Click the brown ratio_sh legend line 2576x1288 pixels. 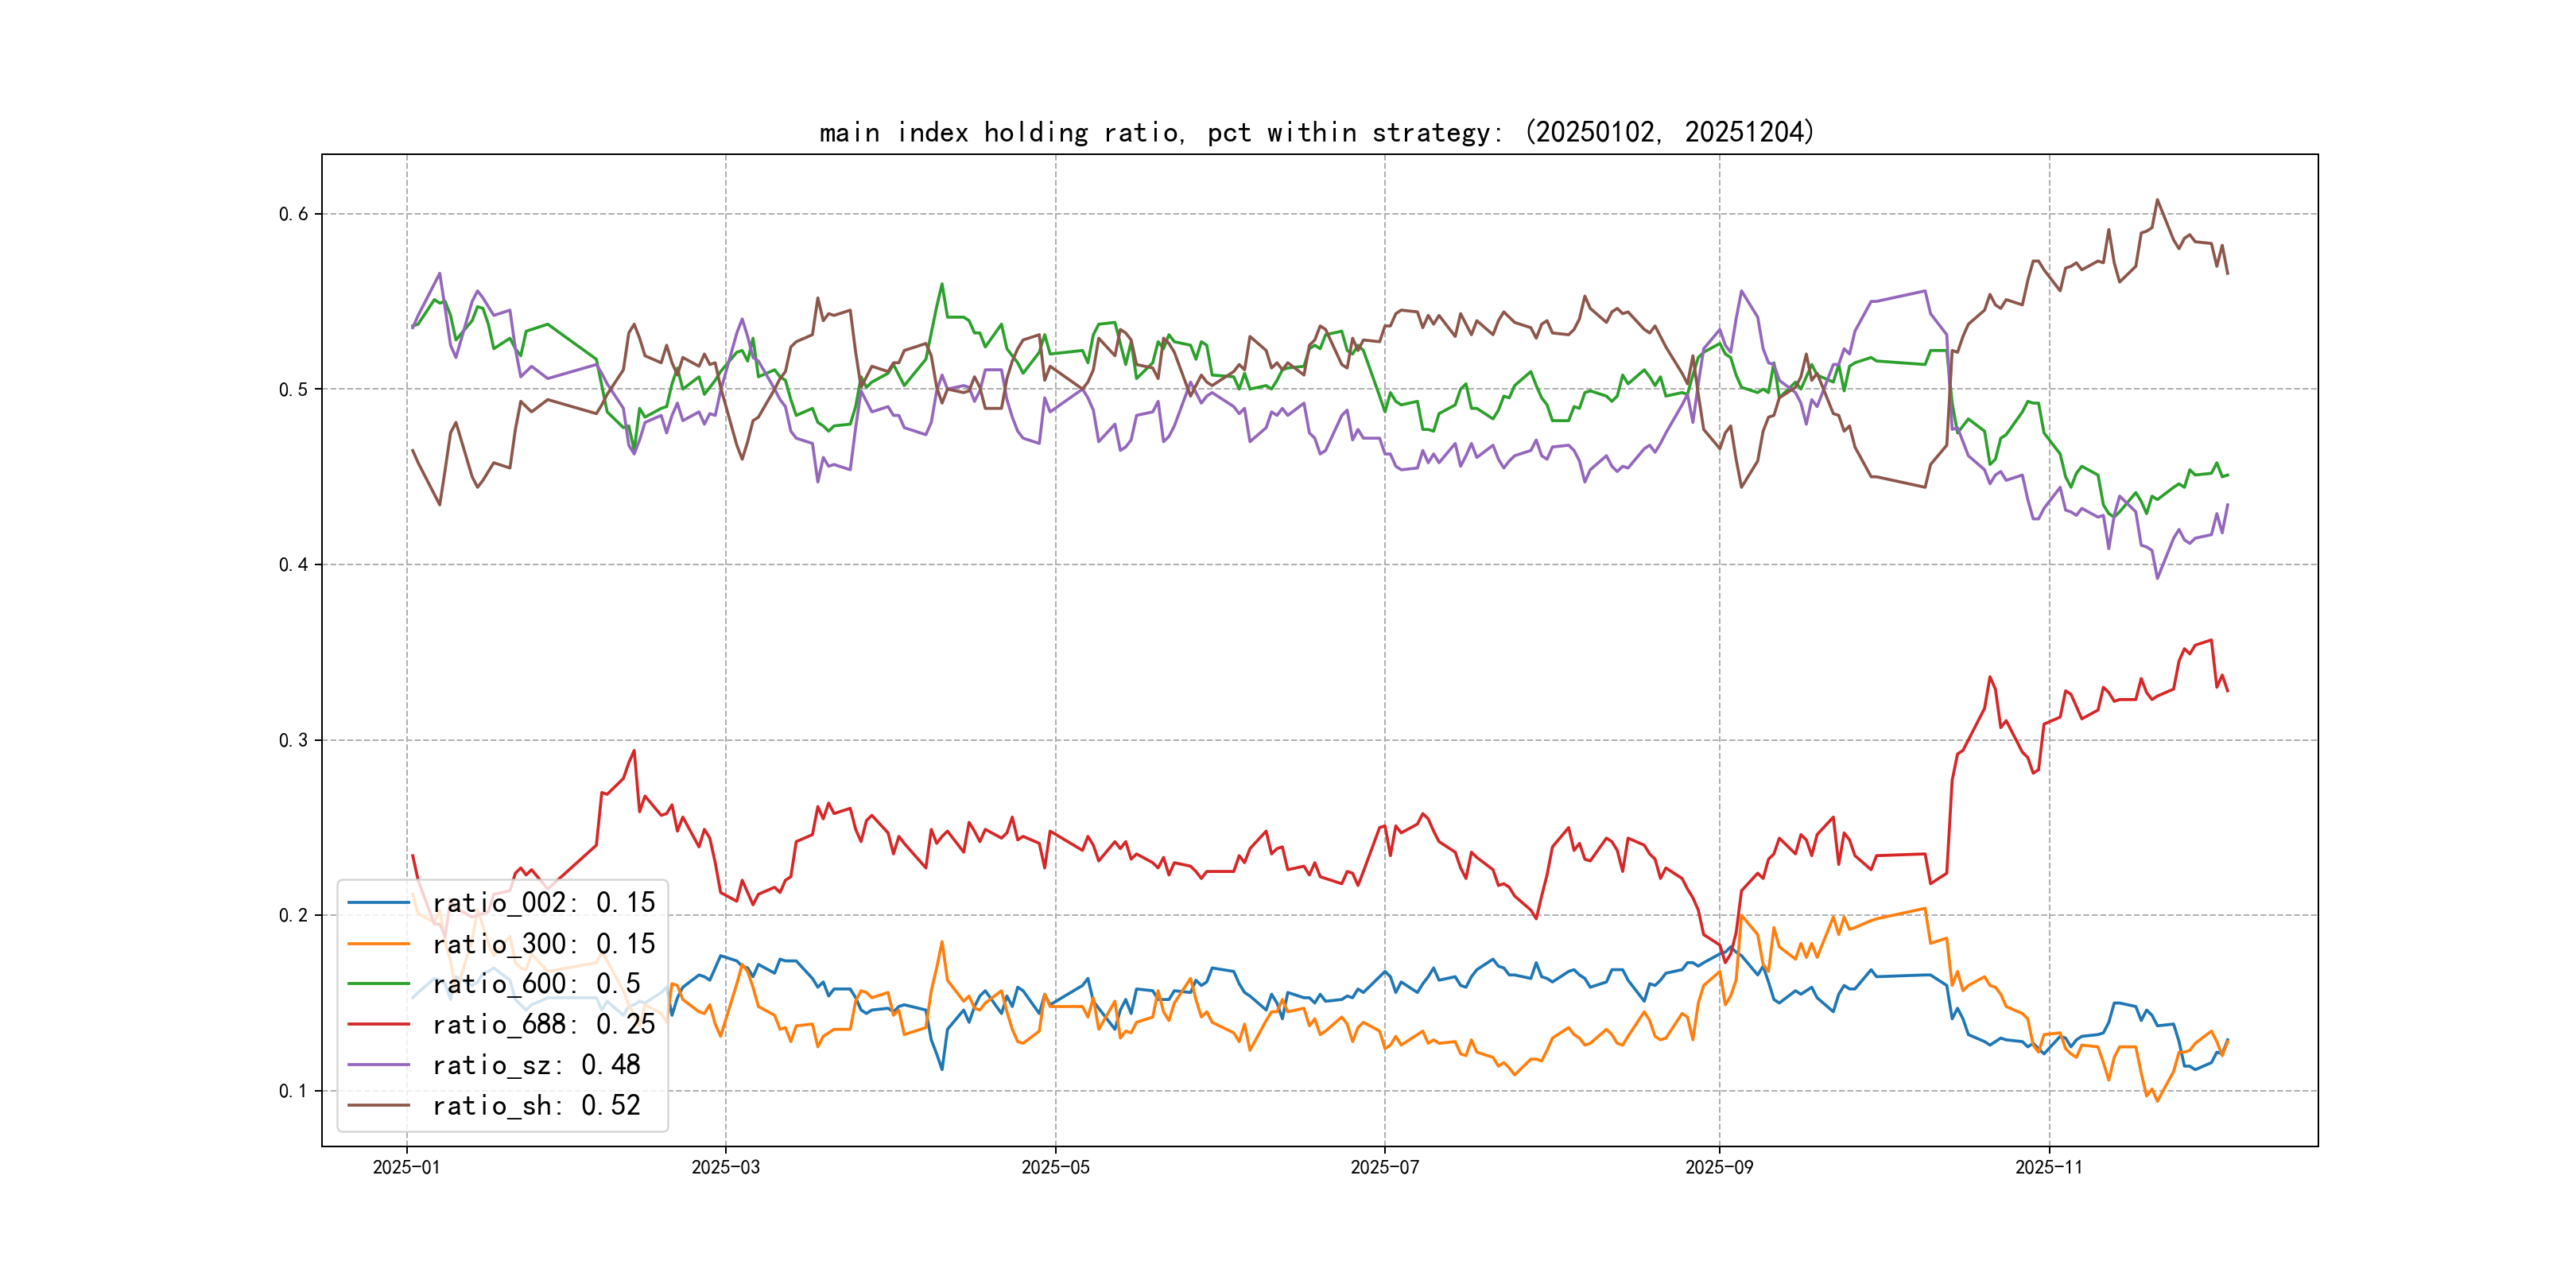coord(378,1105)
